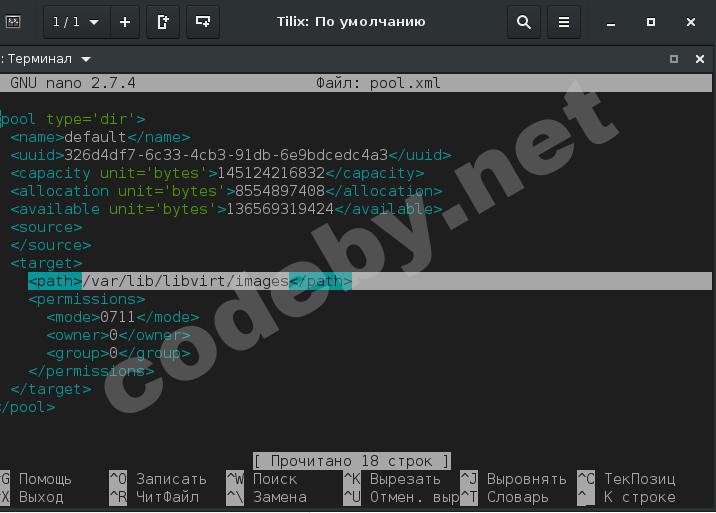Open the terminal search magnifier

pyautogui.click(x=524, y=21)
